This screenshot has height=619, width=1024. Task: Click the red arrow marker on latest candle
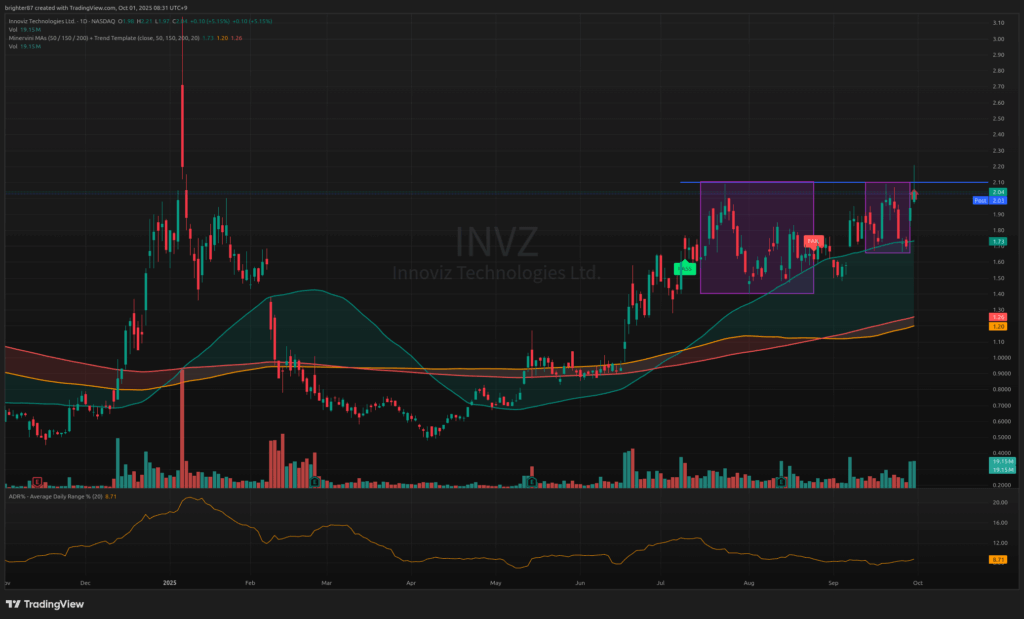[915, 193]
